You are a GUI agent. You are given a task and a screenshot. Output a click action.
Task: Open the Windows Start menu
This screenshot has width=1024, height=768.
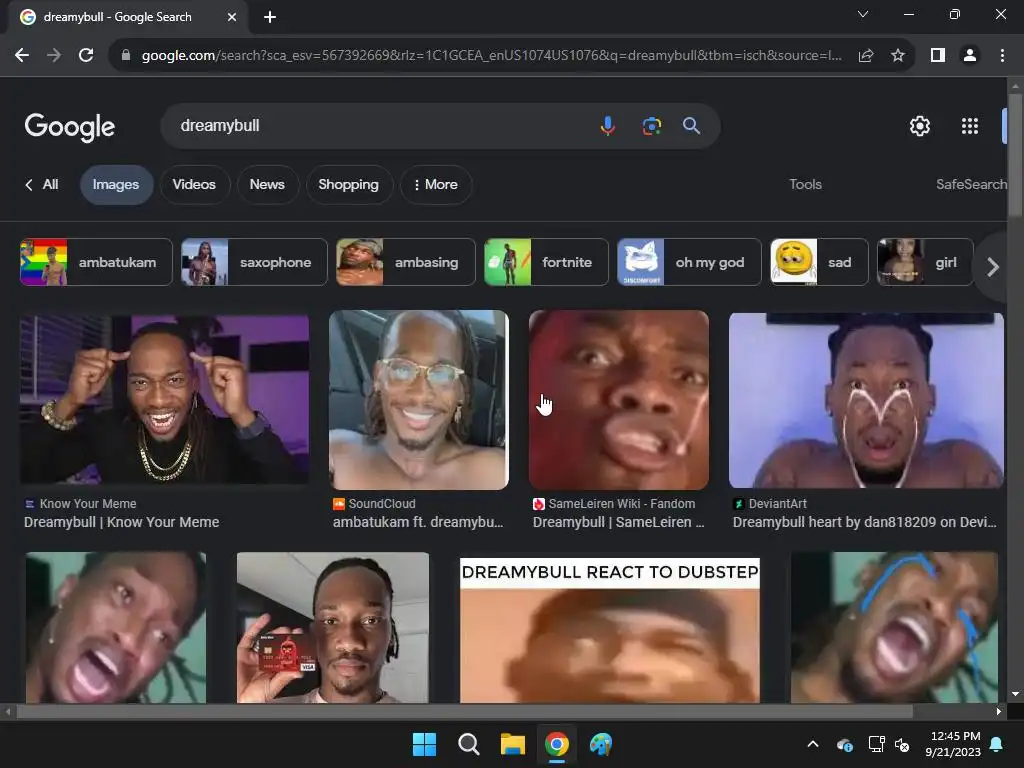[x=424, y=744]
